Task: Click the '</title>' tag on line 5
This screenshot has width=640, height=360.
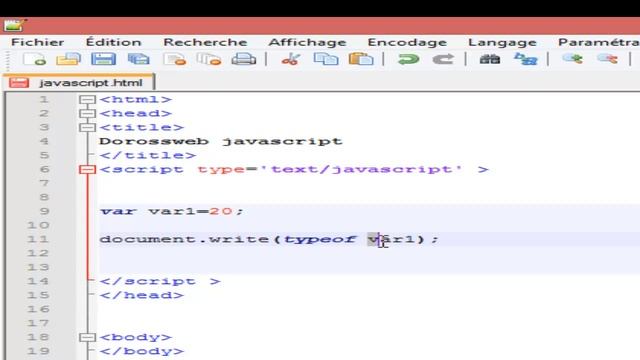Action: pyautogui.click(x=148, y=156)
